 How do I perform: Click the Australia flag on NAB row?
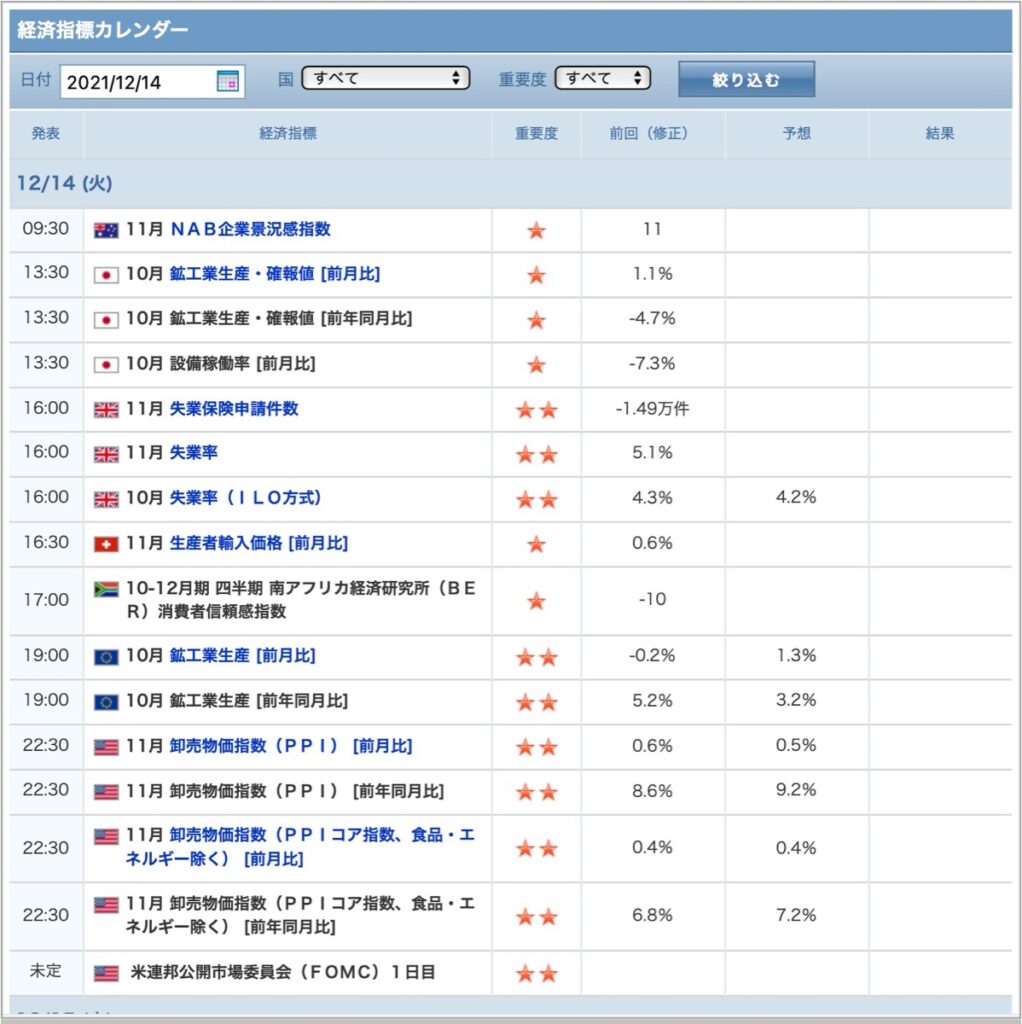[x=106, y=231]
